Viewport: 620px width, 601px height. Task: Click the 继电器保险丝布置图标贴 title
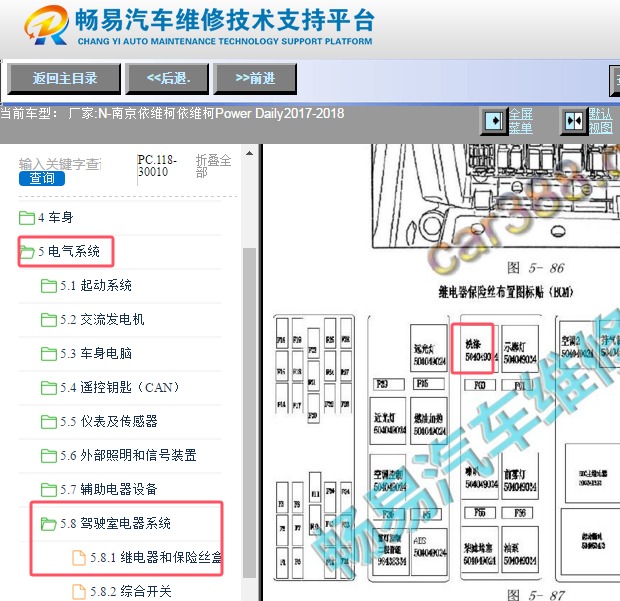point(505,292)
